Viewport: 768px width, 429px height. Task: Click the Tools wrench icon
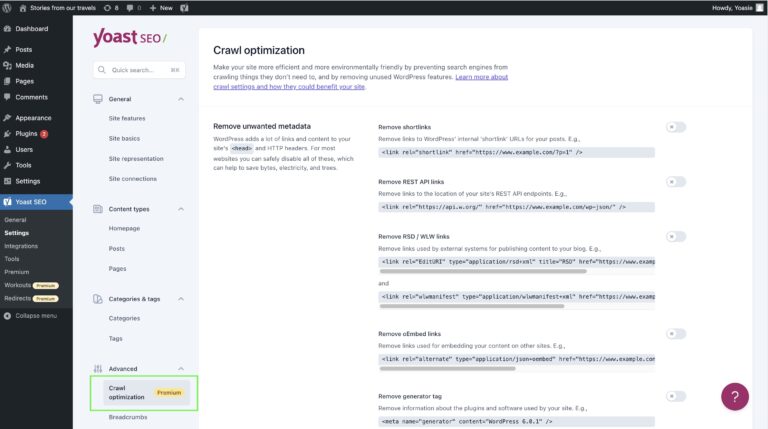7,166
